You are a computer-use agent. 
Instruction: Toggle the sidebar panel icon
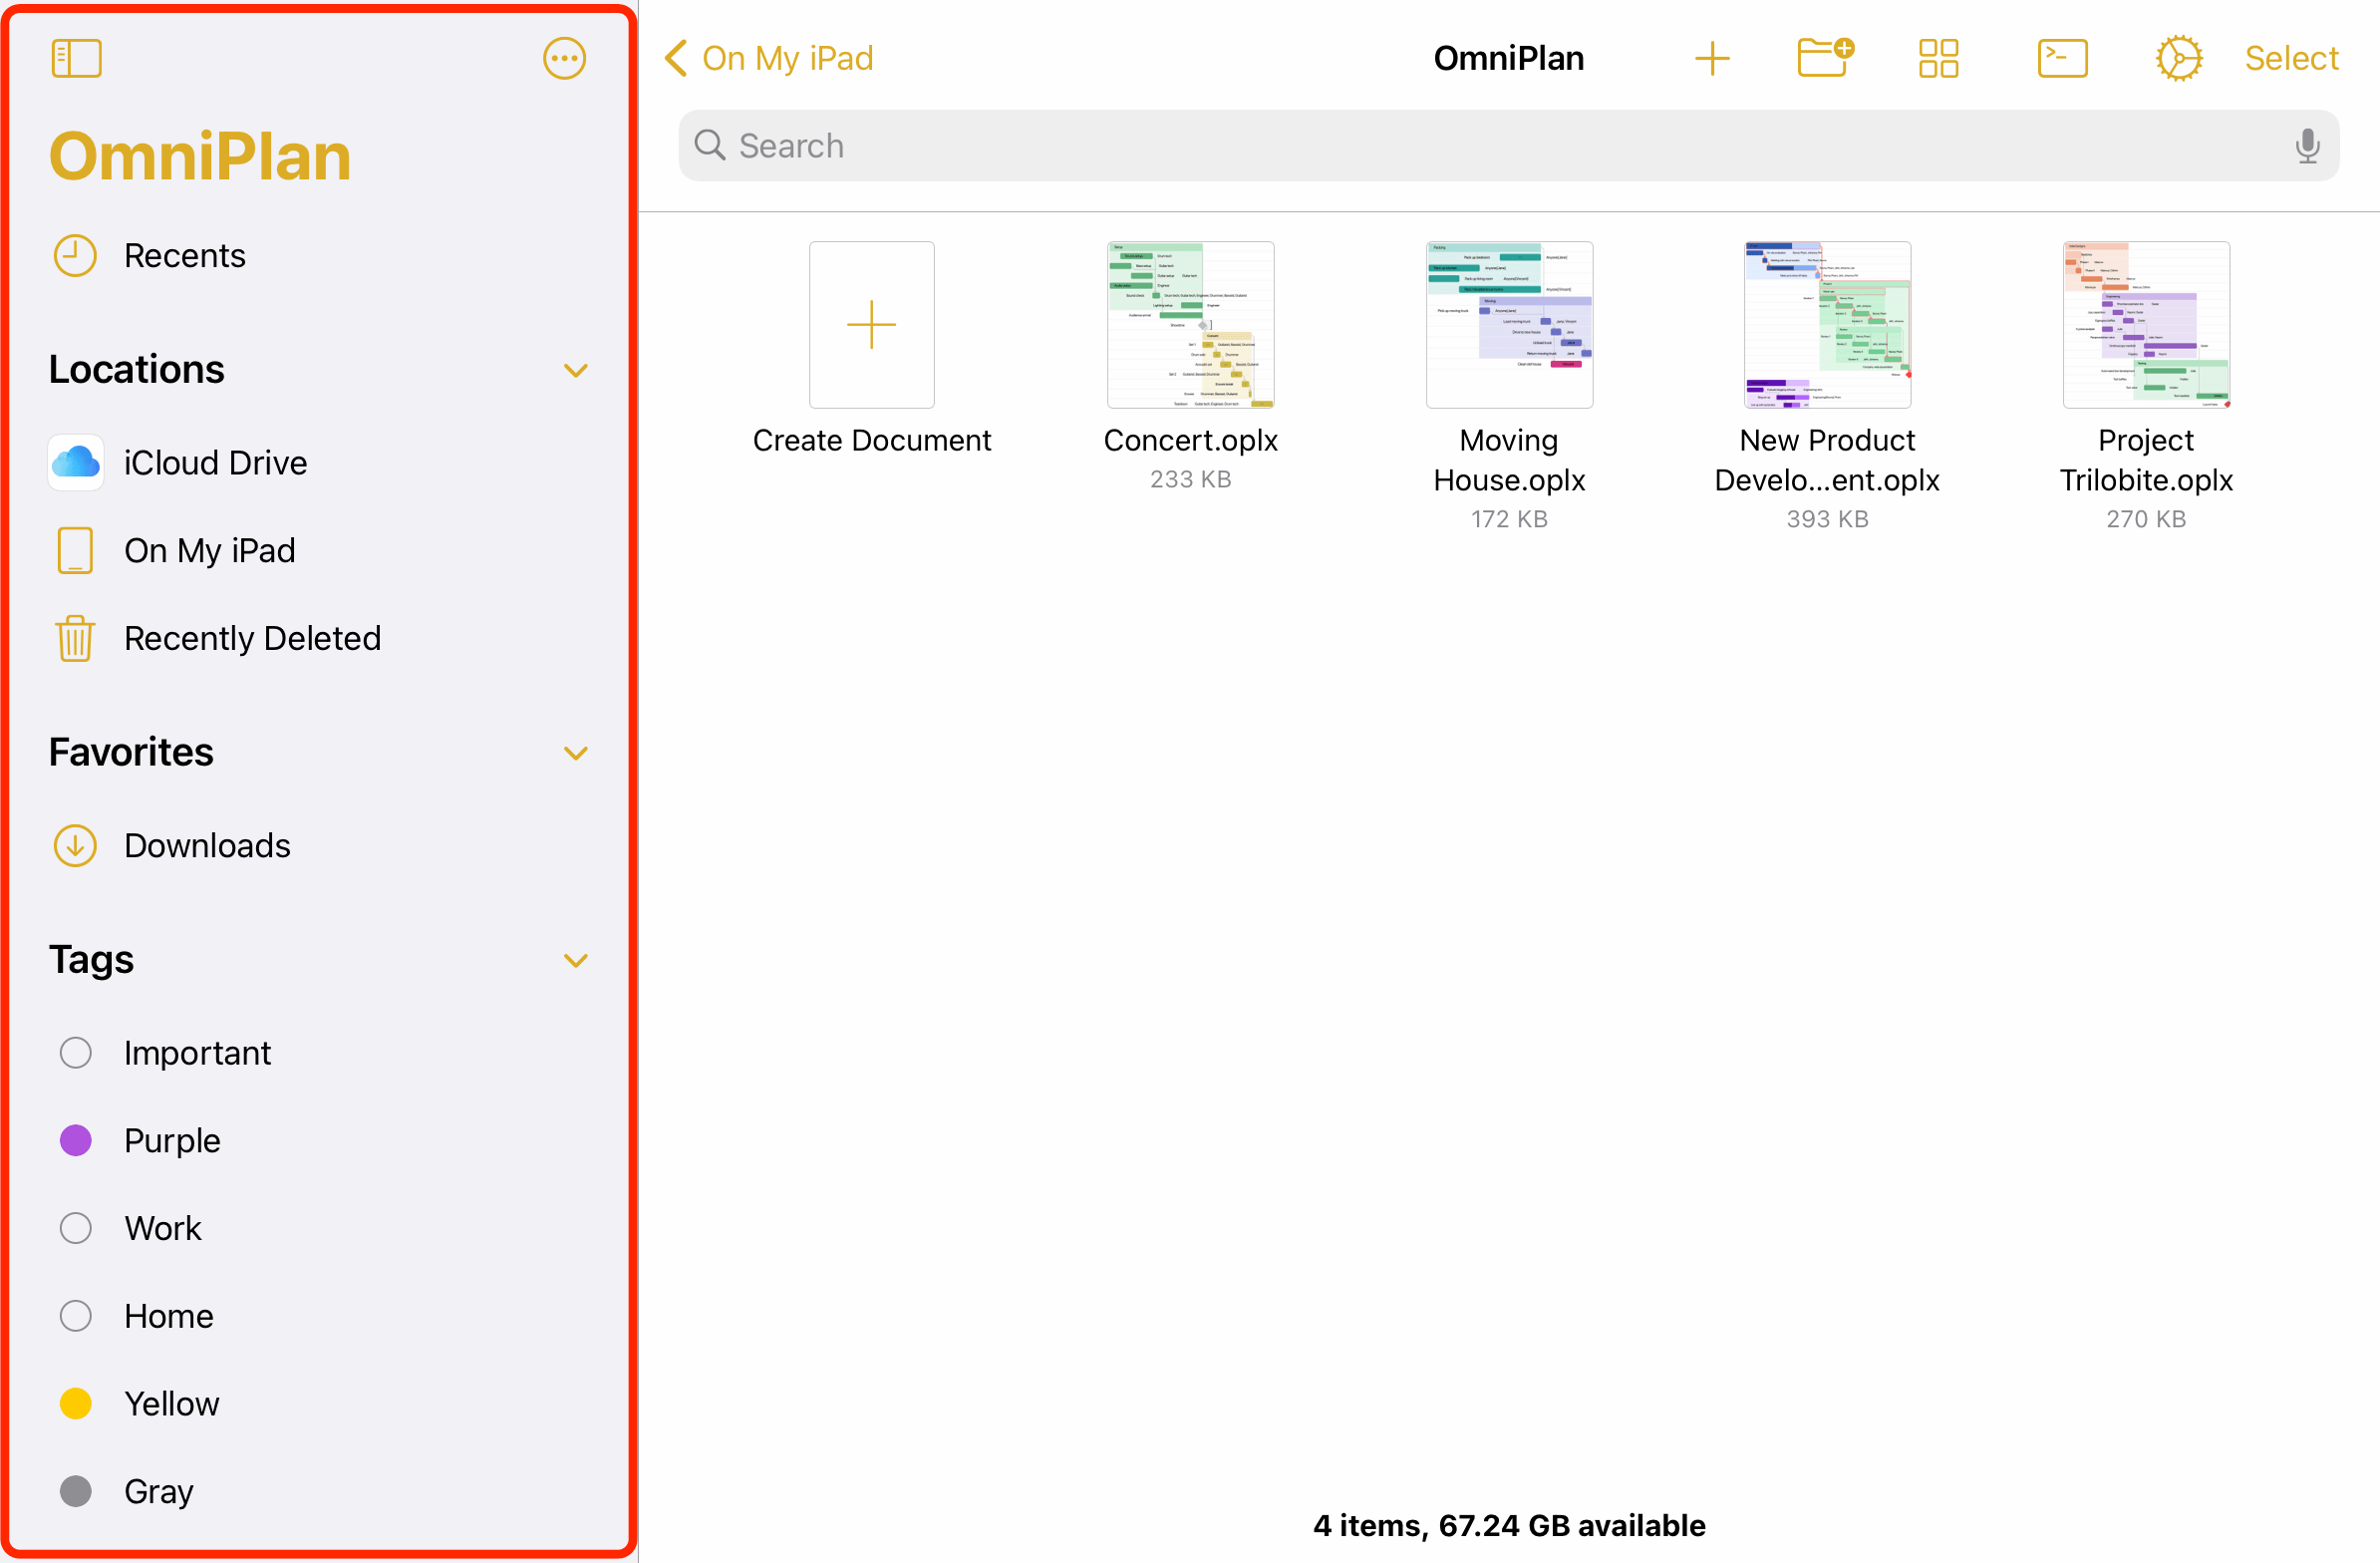tap(76, 58)
